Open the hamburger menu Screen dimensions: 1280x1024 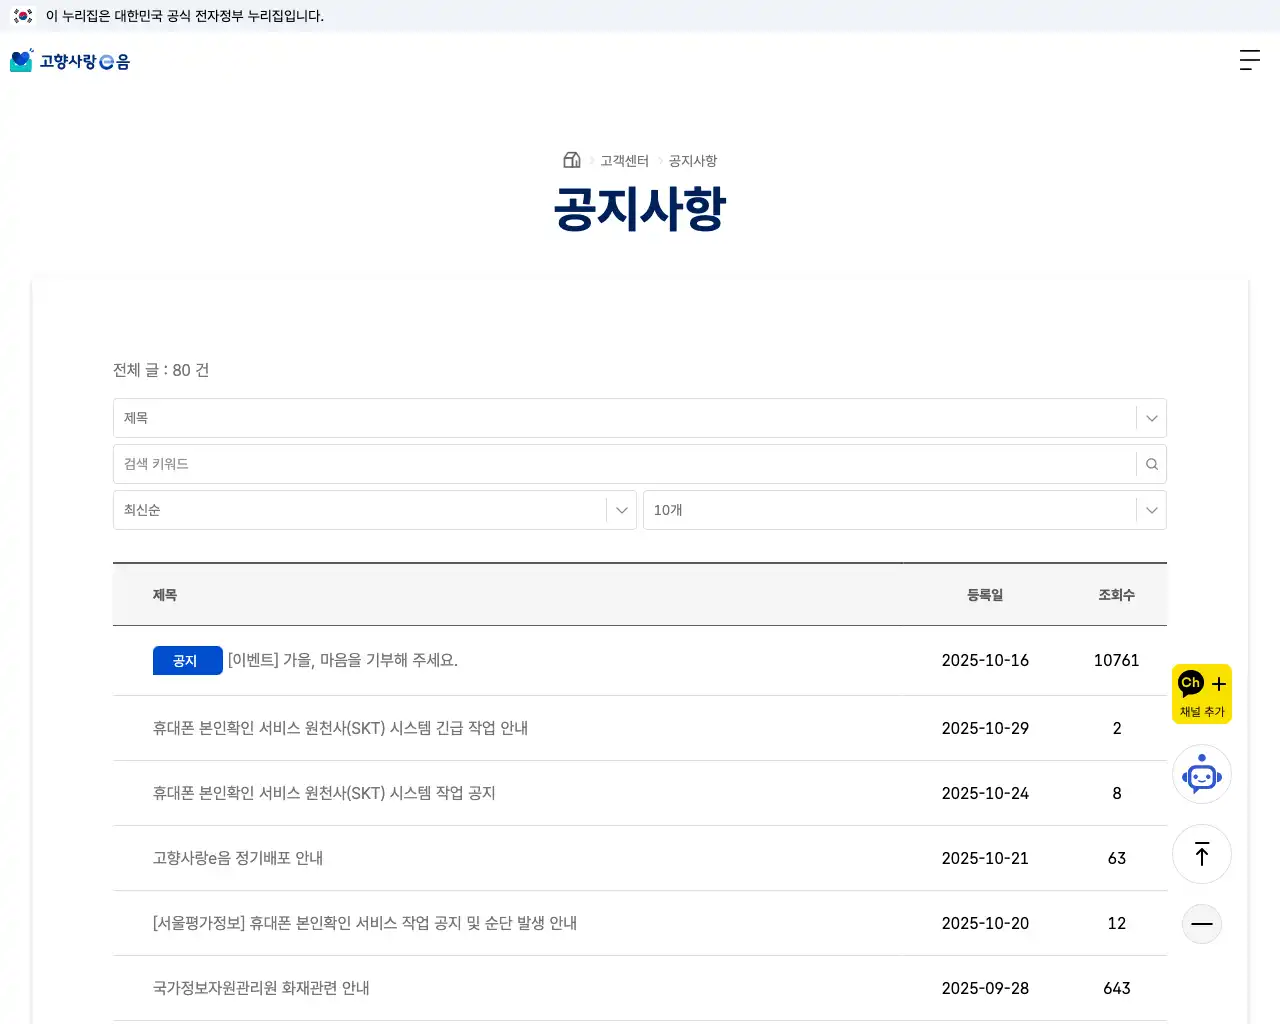(x=1249, y=60)
